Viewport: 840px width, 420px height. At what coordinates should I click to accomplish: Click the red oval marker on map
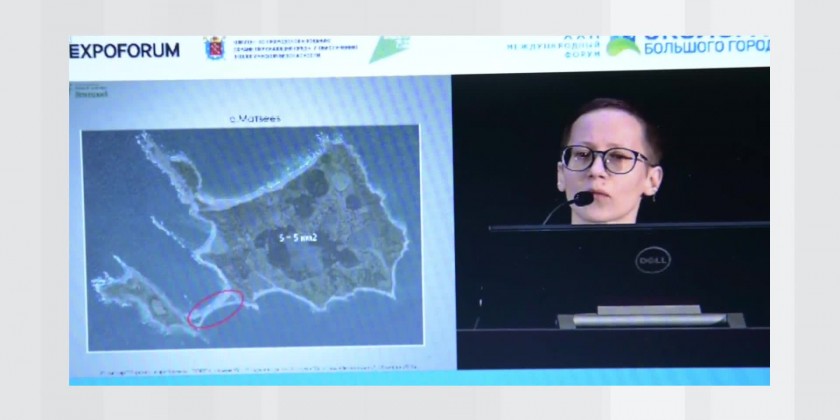214,307
